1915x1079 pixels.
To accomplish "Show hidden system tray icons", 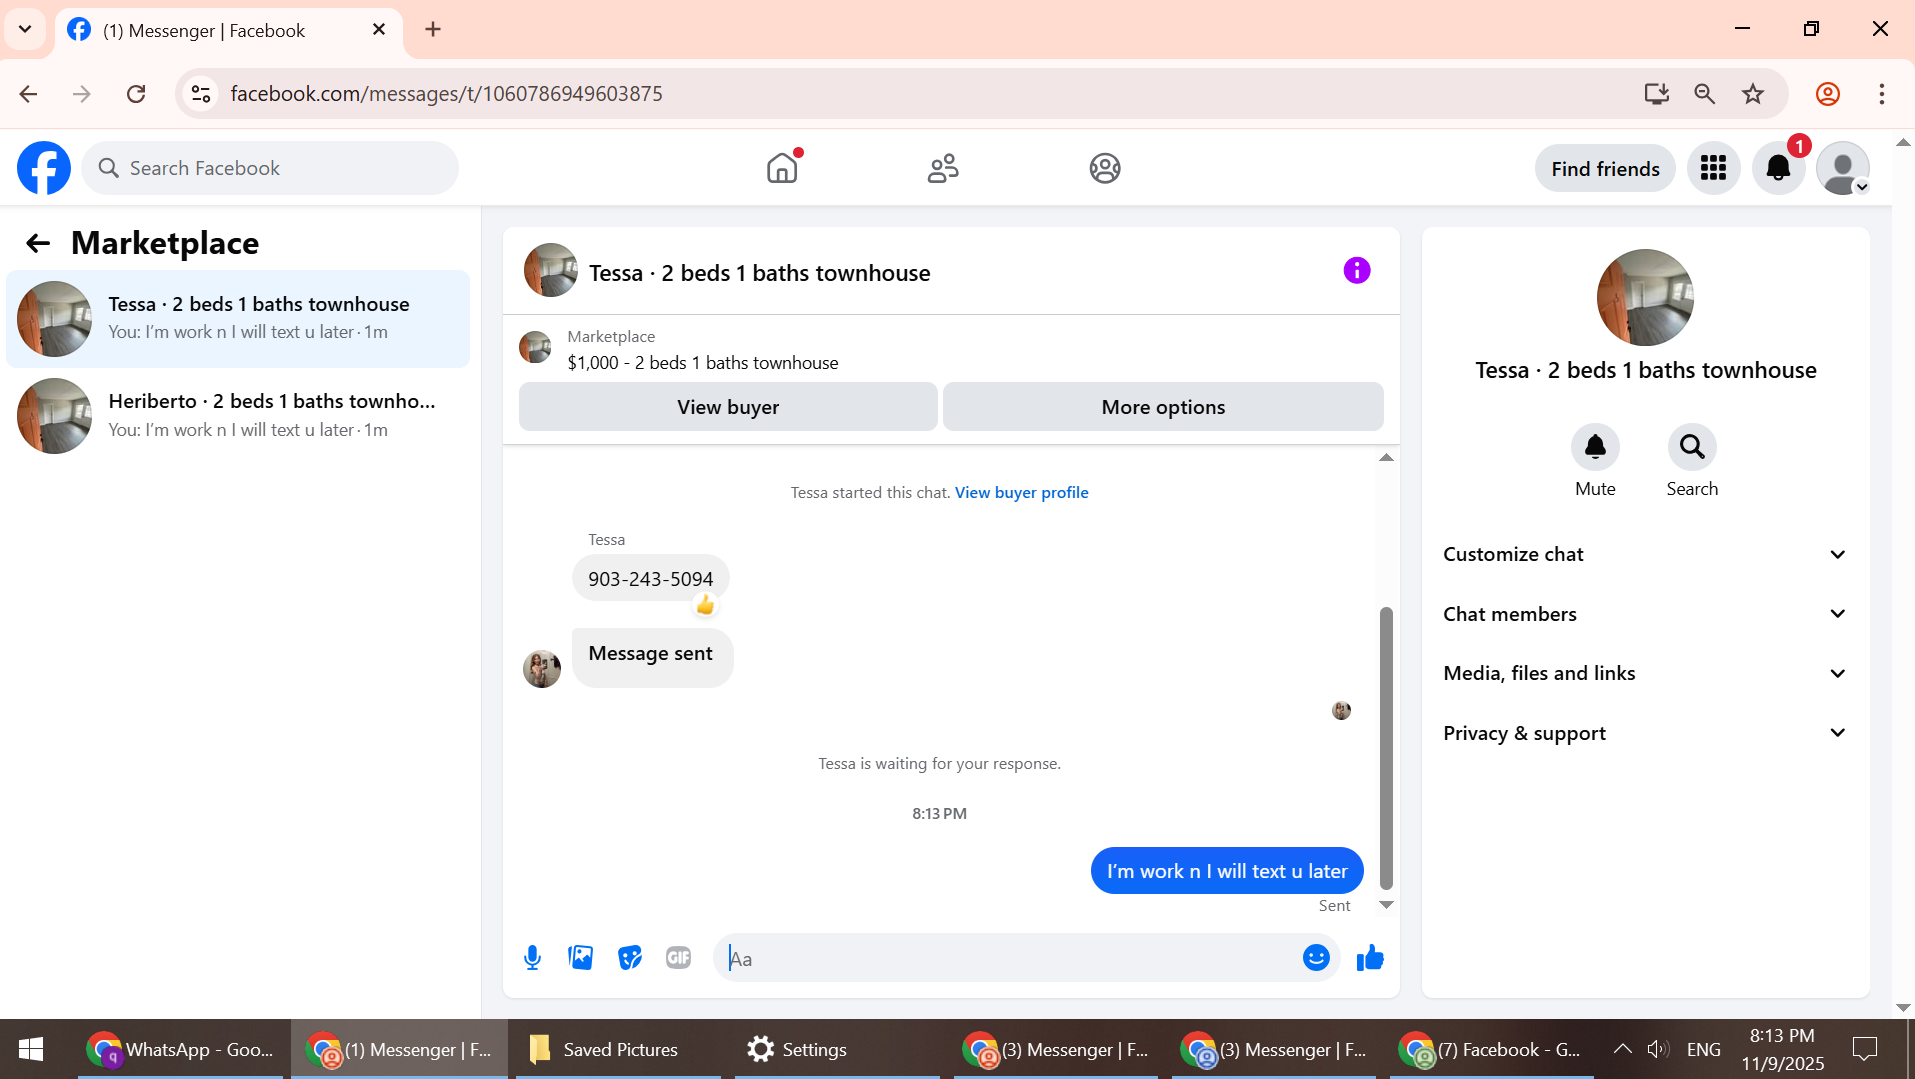I will click(x=1623, y=1049).
